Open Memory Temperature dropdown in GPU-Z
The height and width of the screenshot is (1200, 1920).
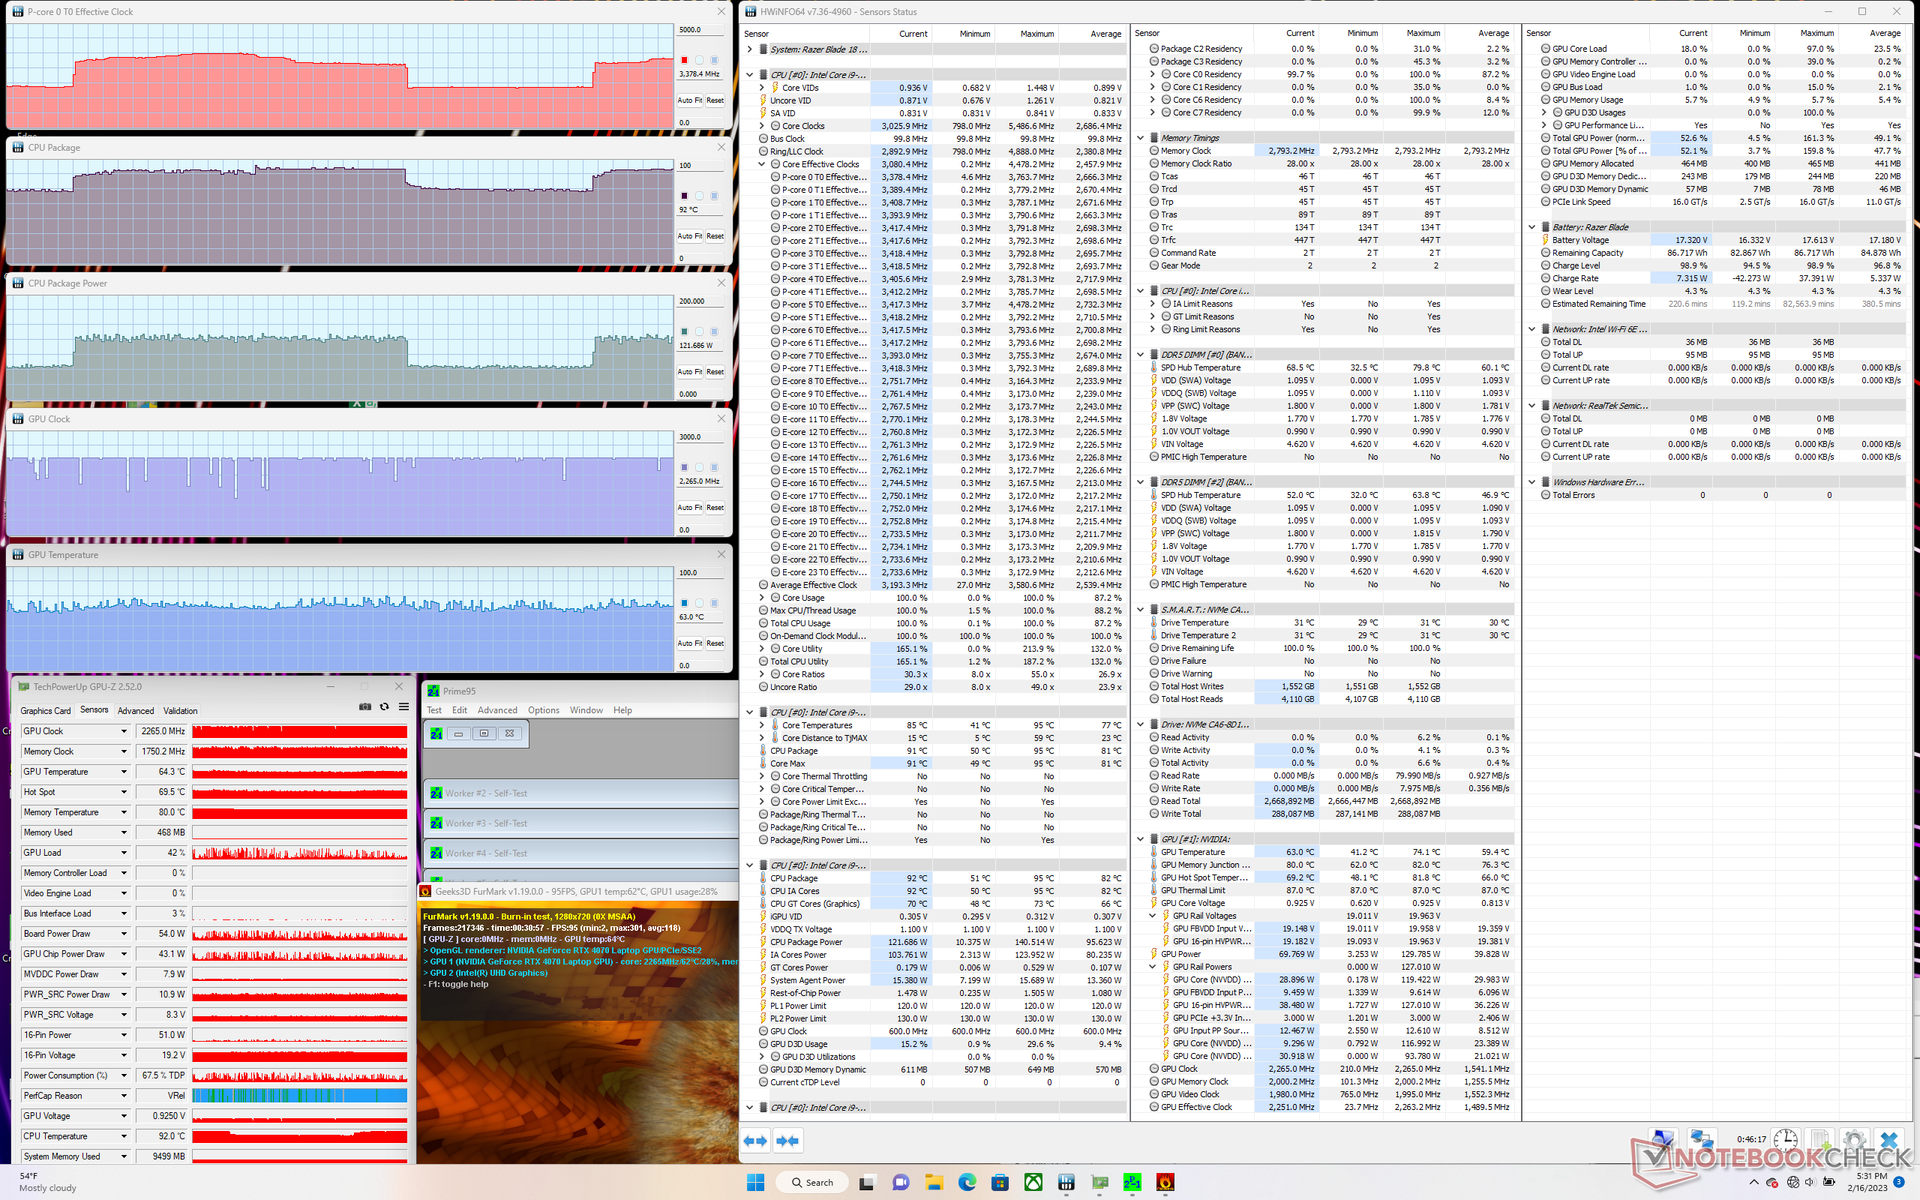click(124, 812)
